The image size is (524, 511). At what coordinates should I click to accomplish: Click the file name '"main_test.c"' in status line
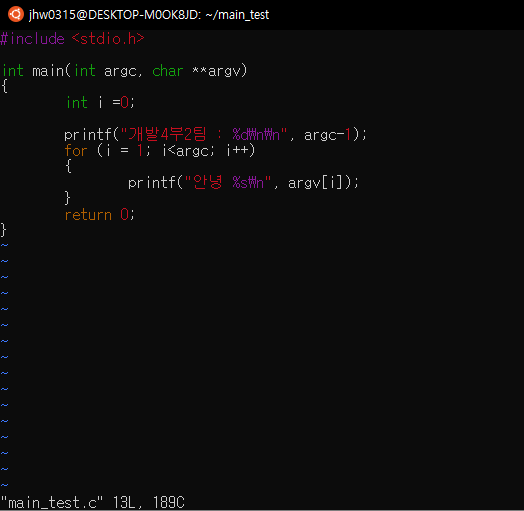coord(52,502)
